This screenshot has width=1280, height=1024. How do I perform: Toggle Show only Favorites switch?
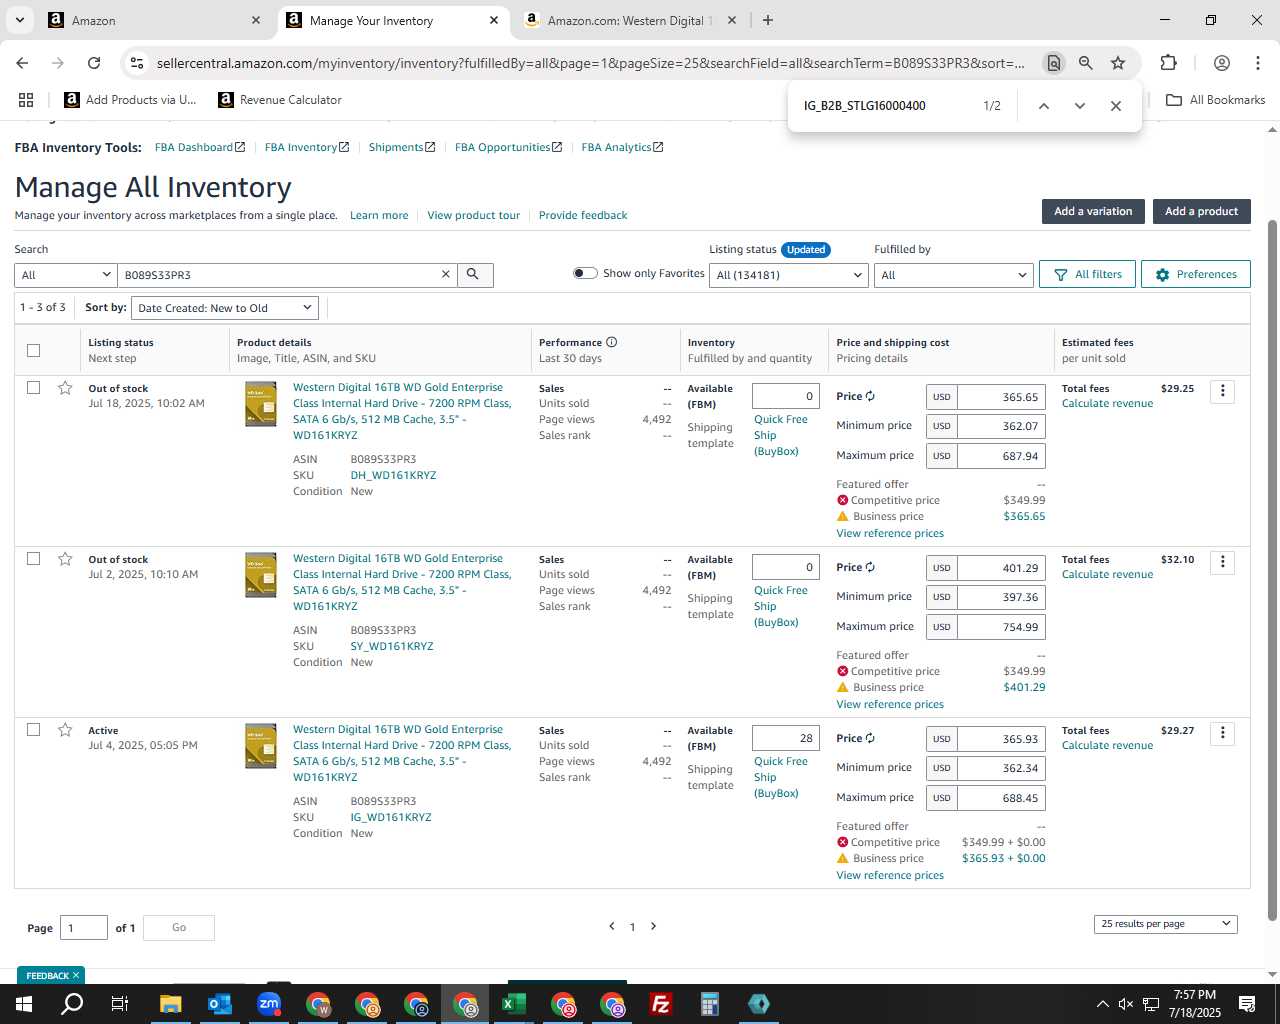coord(585,273)
